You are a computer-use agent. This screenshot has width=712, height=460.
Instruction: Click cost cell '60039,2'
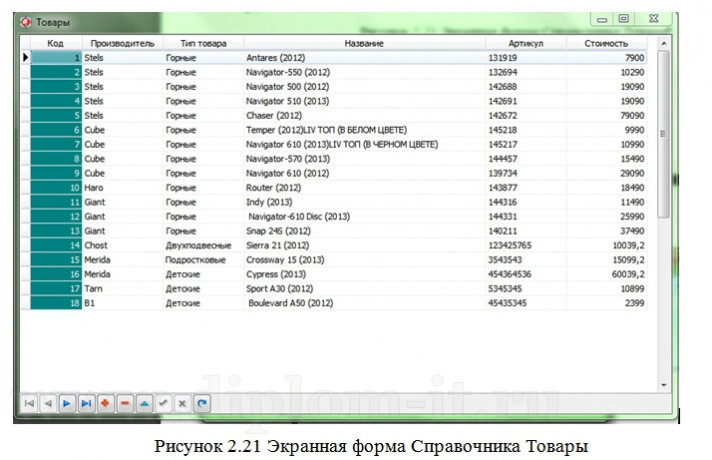tap(607, 274)
